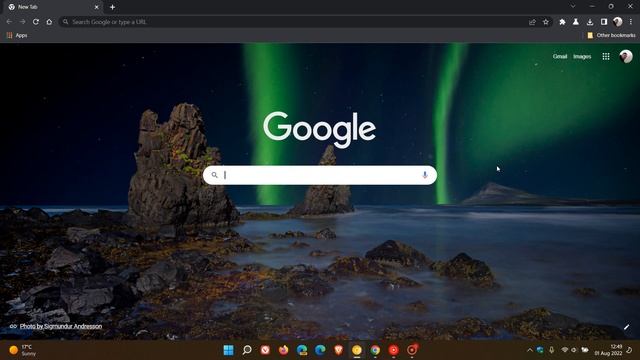The height and width of the screenshot is (360, 640).
Task: Open Windows taskbar search
Action: pyautogui.click(x=247, y=350)
